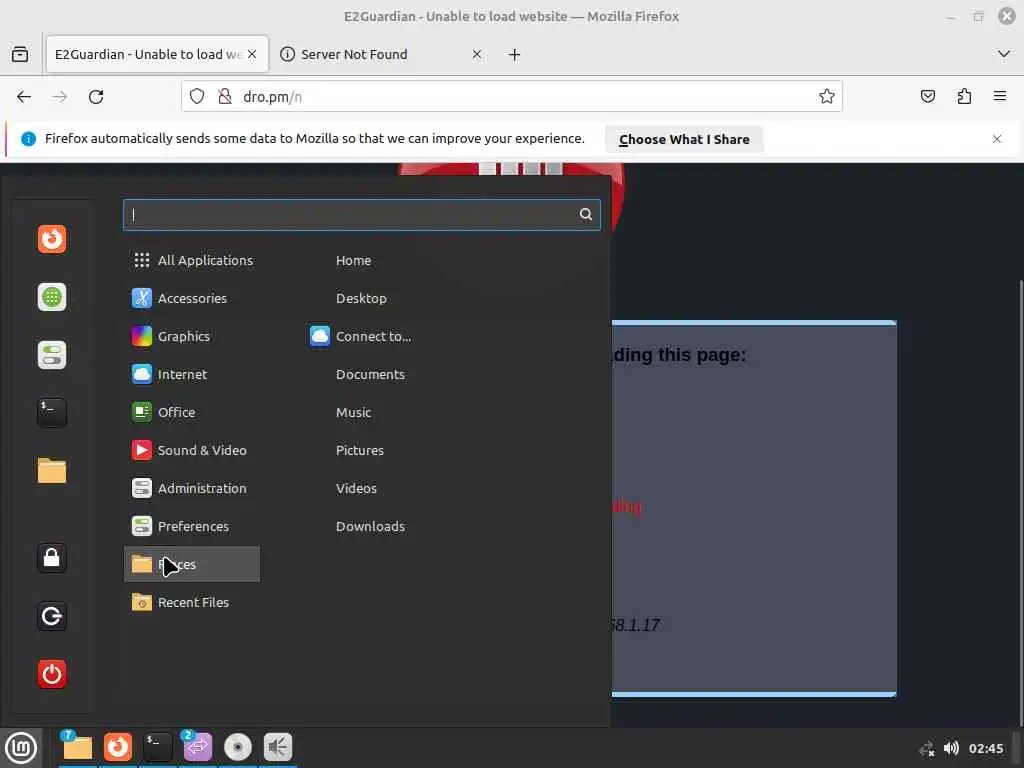This screenshot has width=1024, height=768.
Task: Go back using Firefox back arrow
Action: [24, 97]
